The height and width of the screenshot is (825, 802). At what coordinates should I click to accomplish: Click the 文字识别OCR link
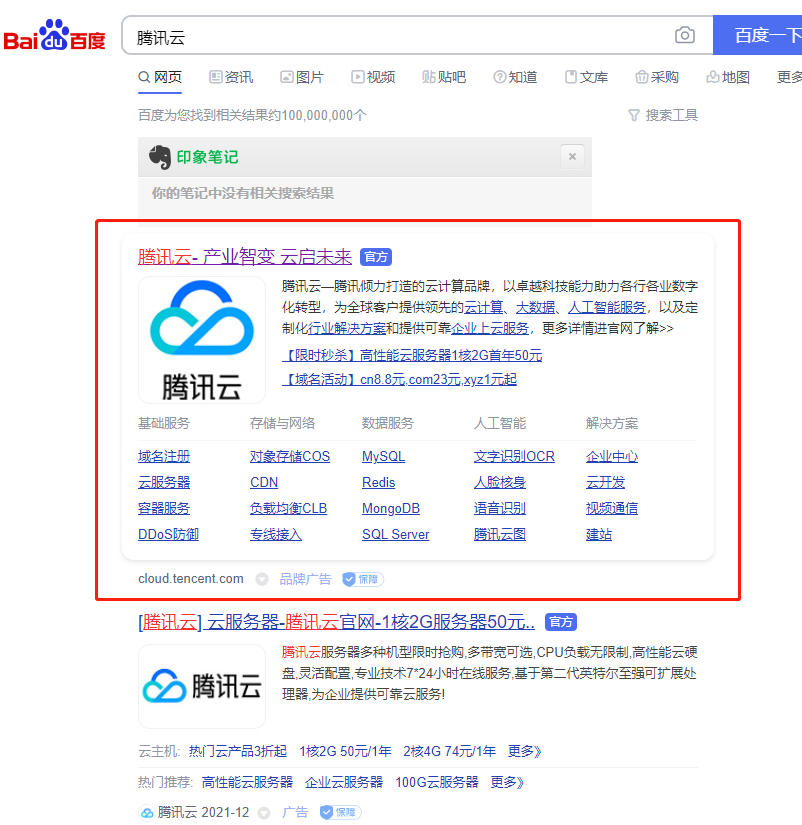(514, 456)
